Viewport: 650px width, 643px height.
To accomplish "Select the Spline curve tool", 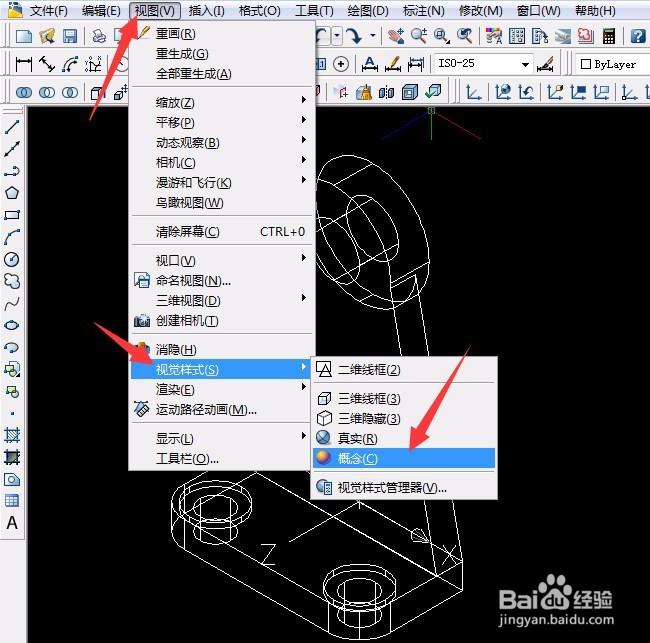I will 12,303.
